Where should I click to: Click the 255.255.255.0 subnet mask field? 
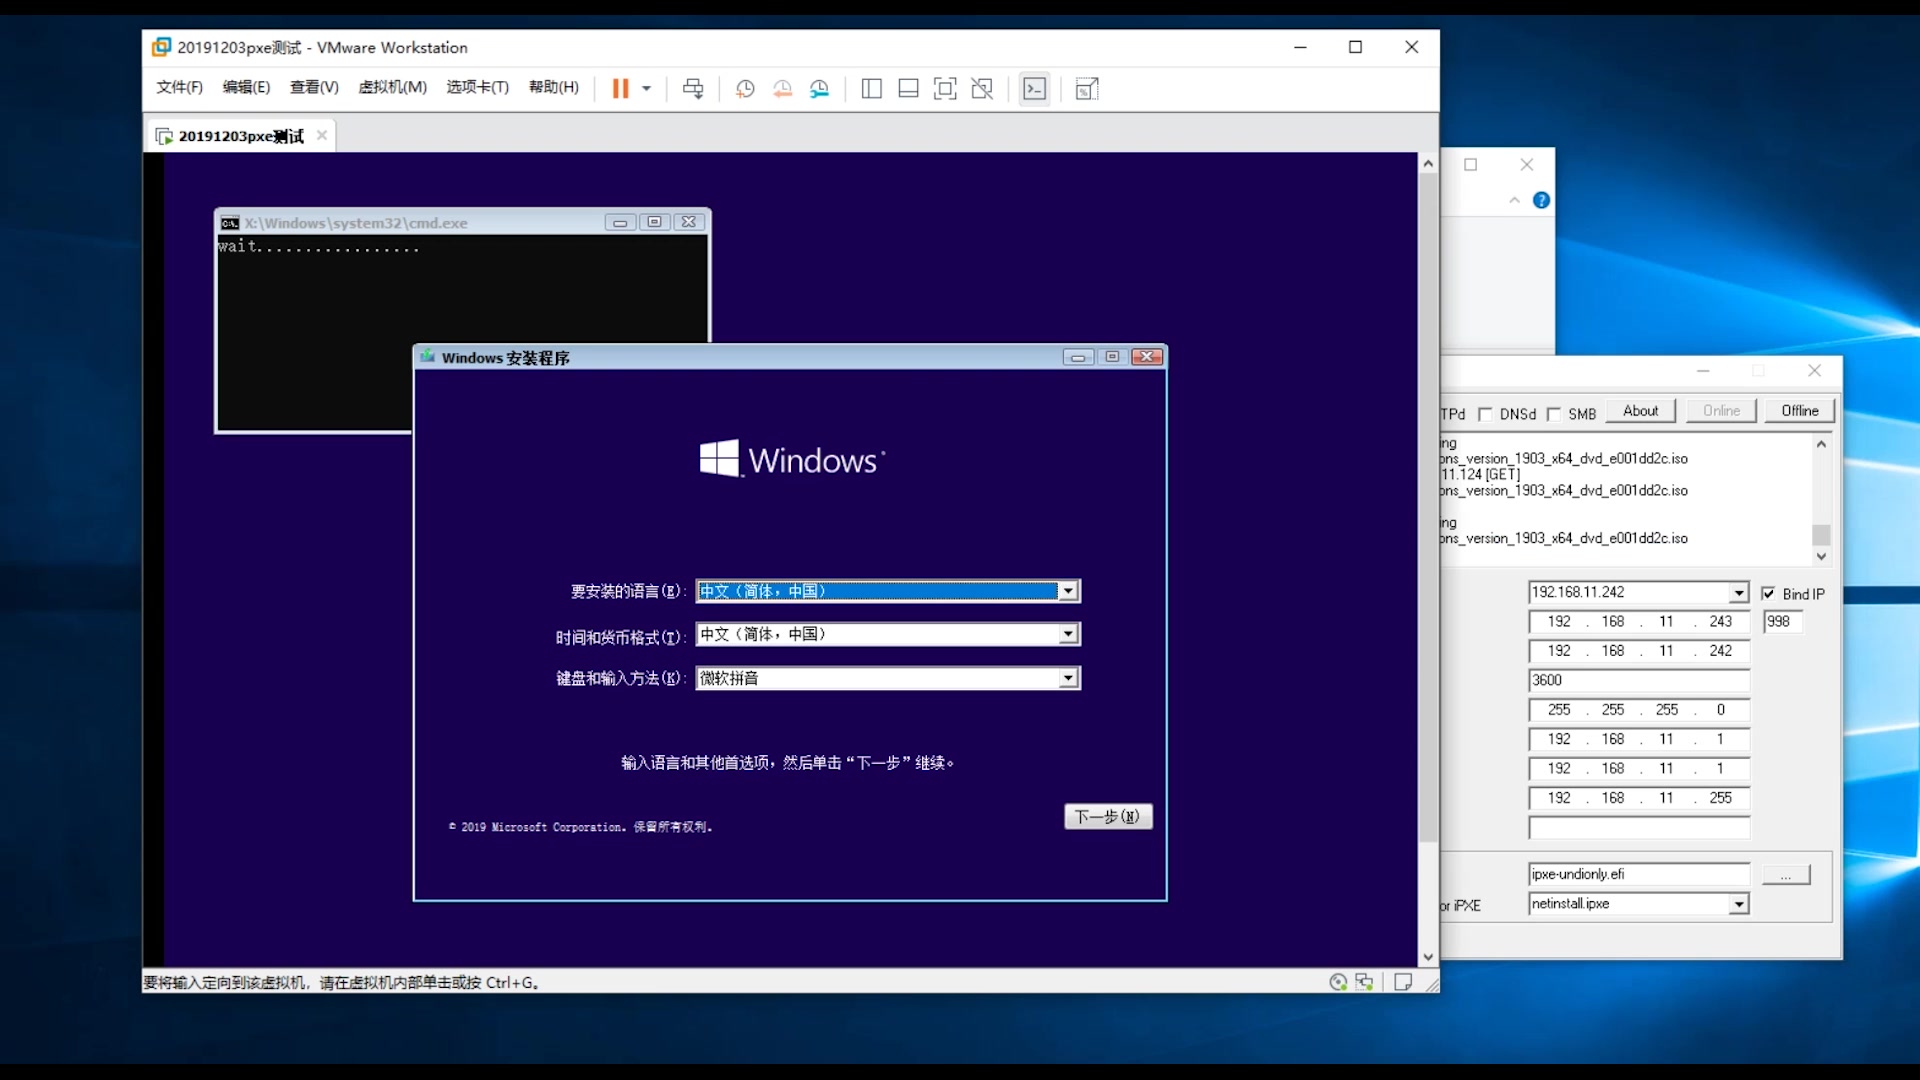point(1639,710)
